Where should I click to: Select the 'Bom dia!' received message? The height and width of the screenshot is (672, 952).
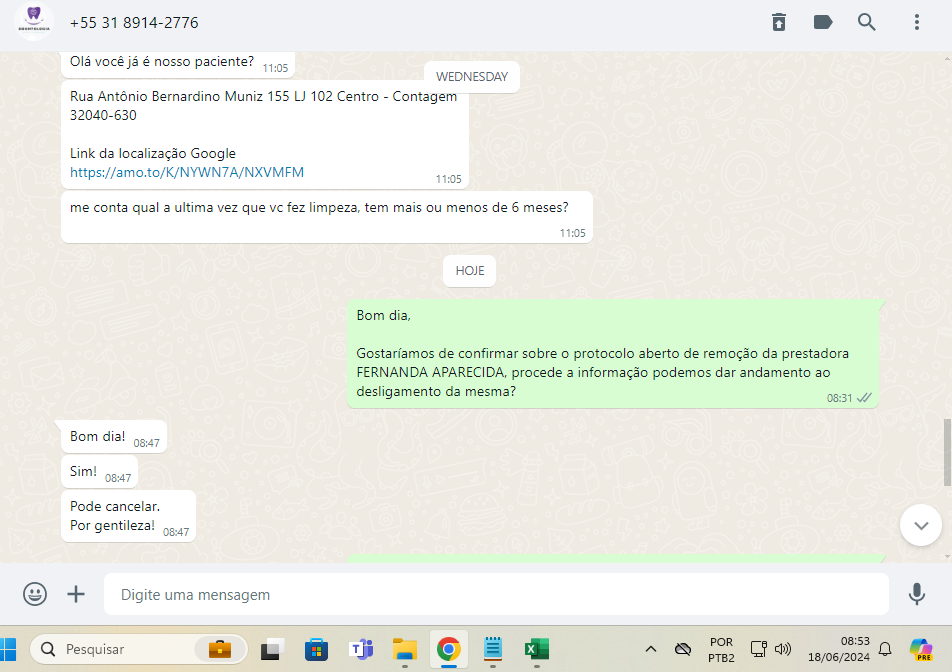114,436
